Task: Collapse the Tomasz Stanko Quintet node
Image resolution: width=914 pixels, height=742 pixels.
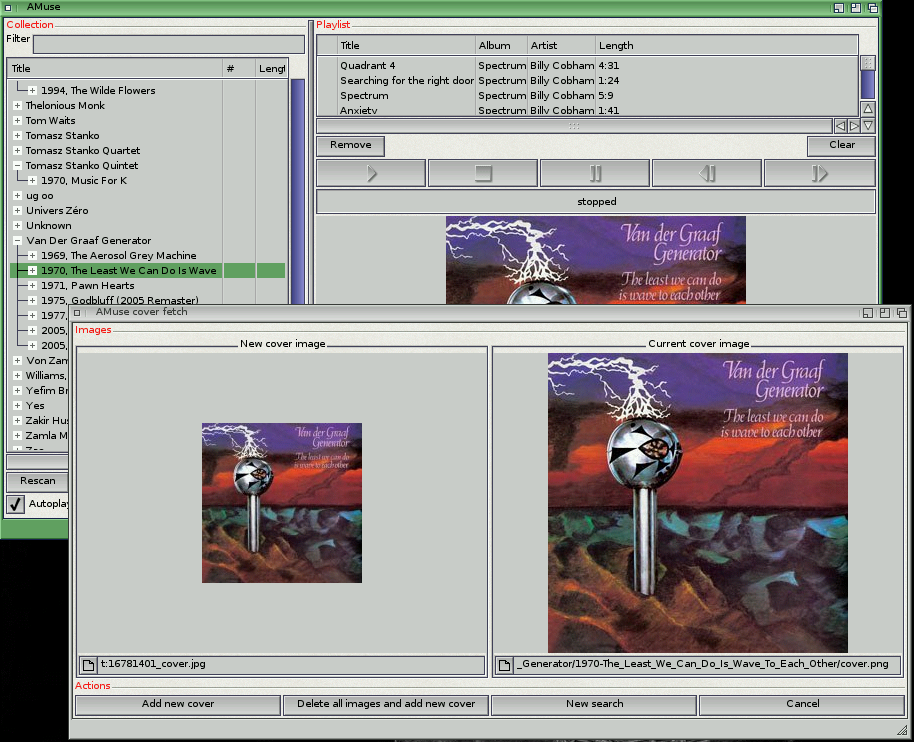Action: pos(17,166)
